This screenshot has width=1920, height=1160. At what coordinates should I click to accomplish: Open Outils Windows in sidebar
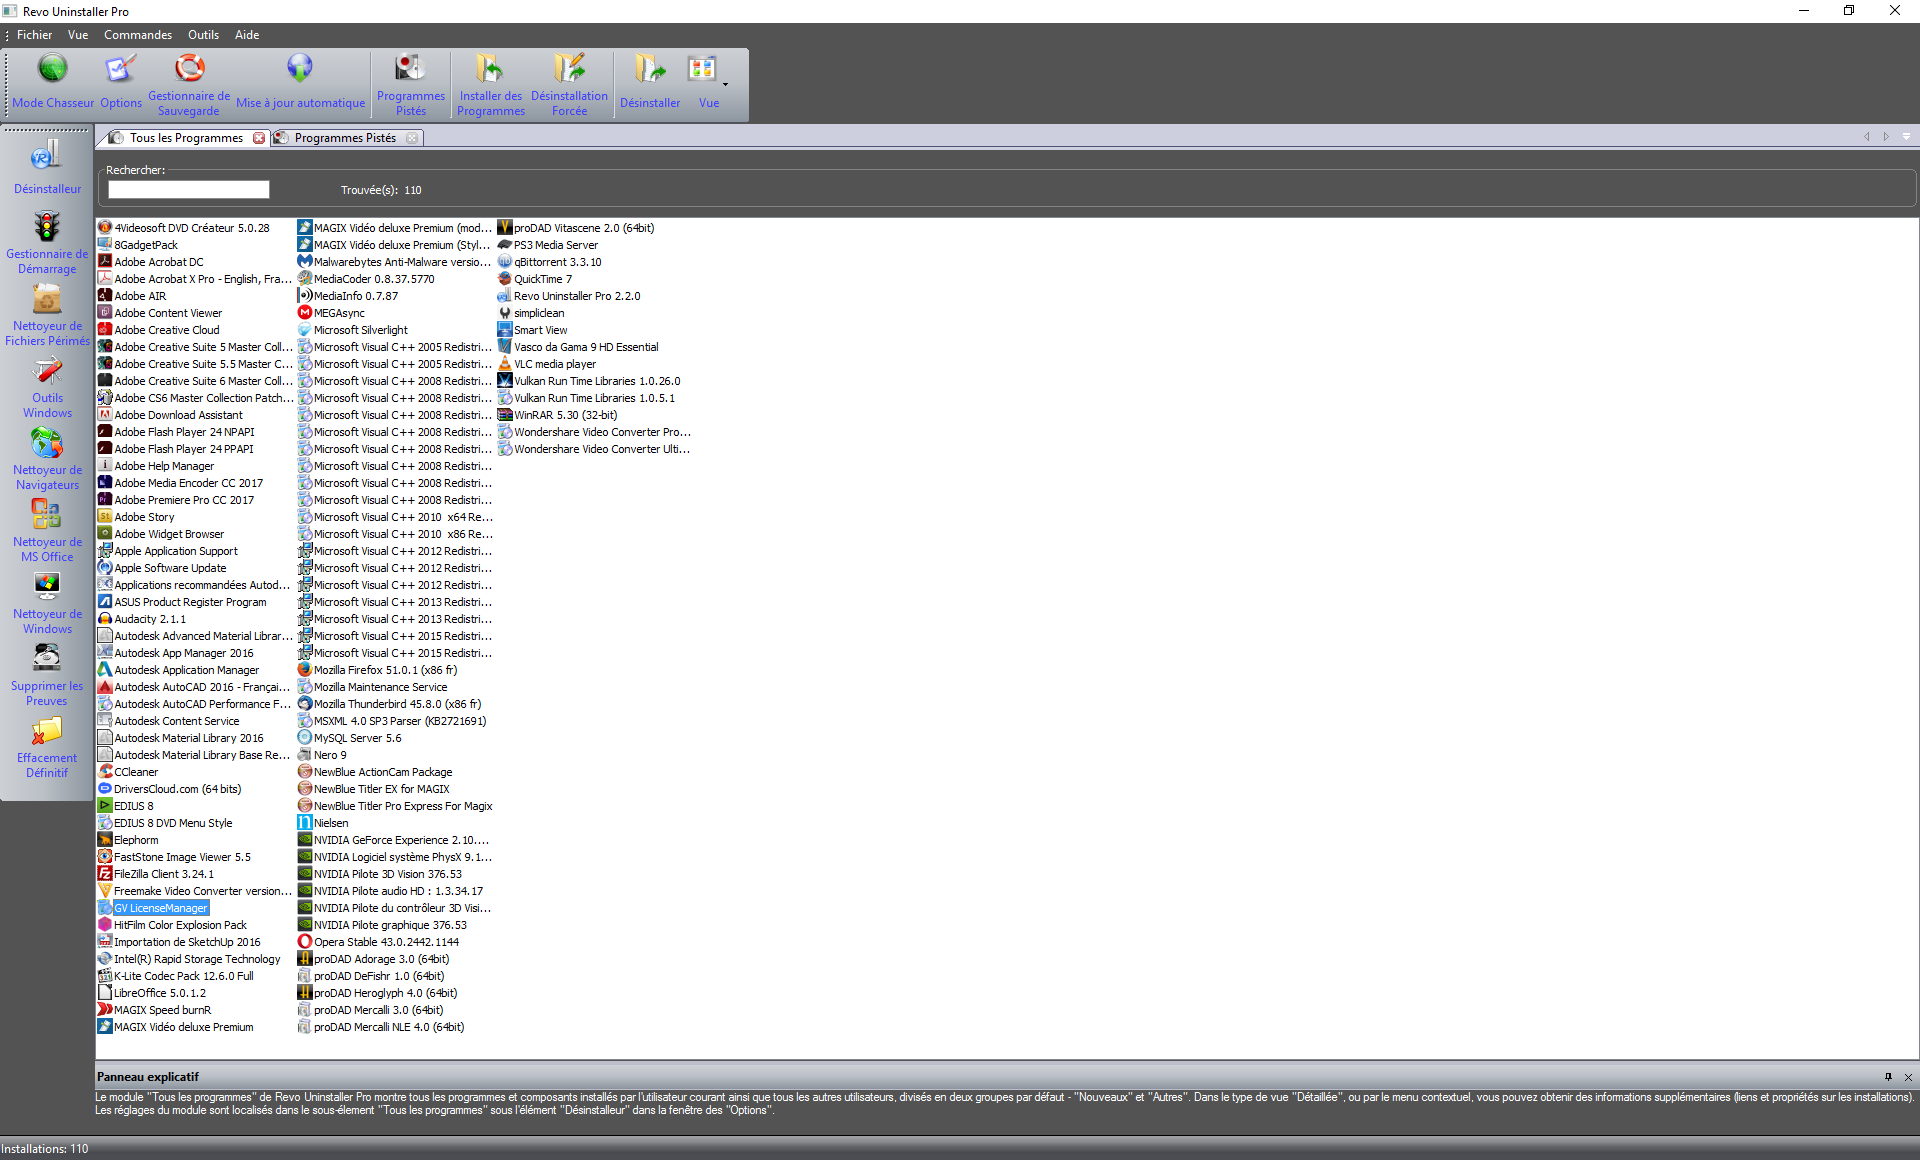click(x=47, y=387)
